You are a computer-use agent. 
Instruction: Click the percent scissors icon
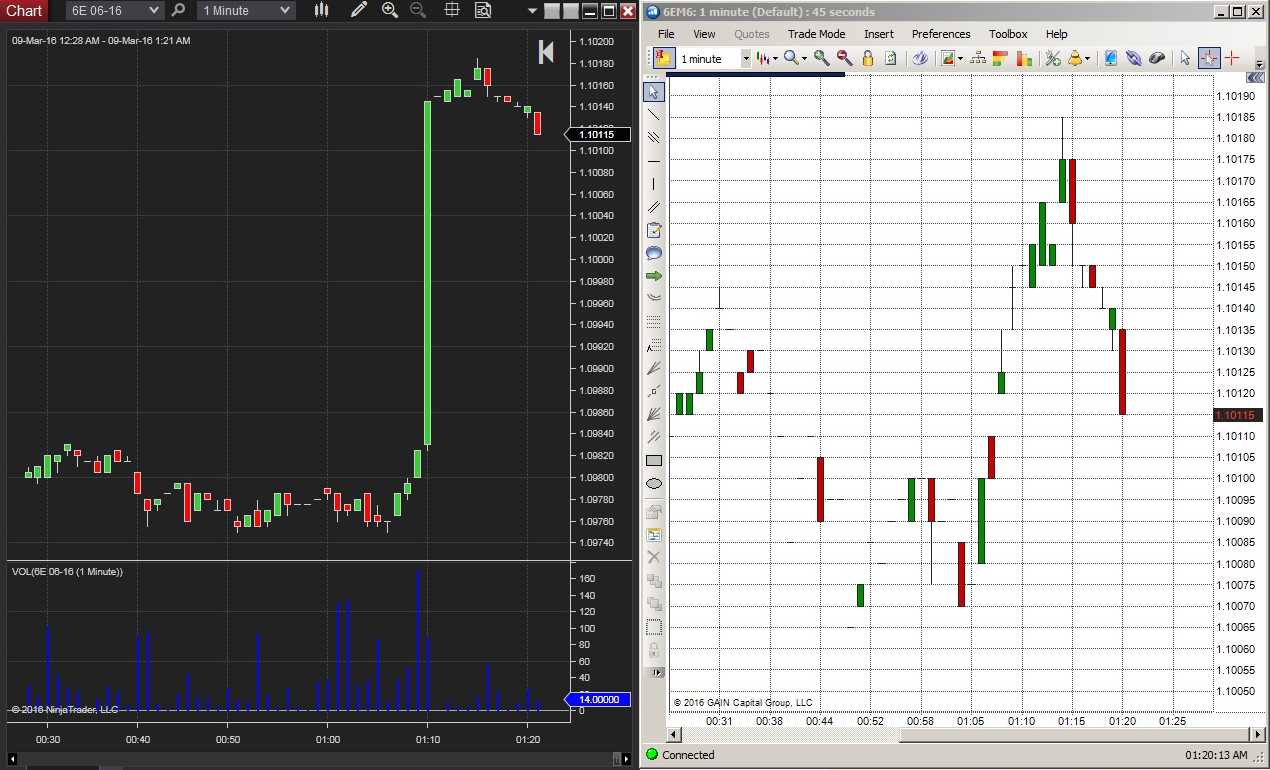(x=1053, y=59)
